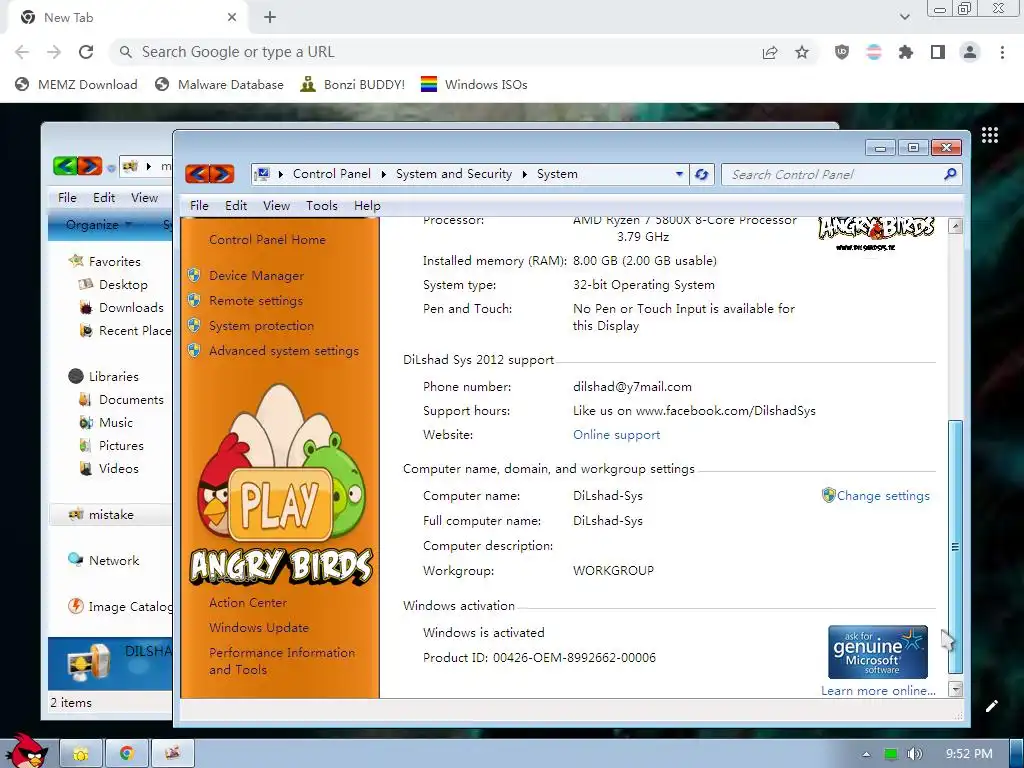Open the uBlock shield extension icon
This screenshot has height=768, width=1024.
click(x=842, y=52)
